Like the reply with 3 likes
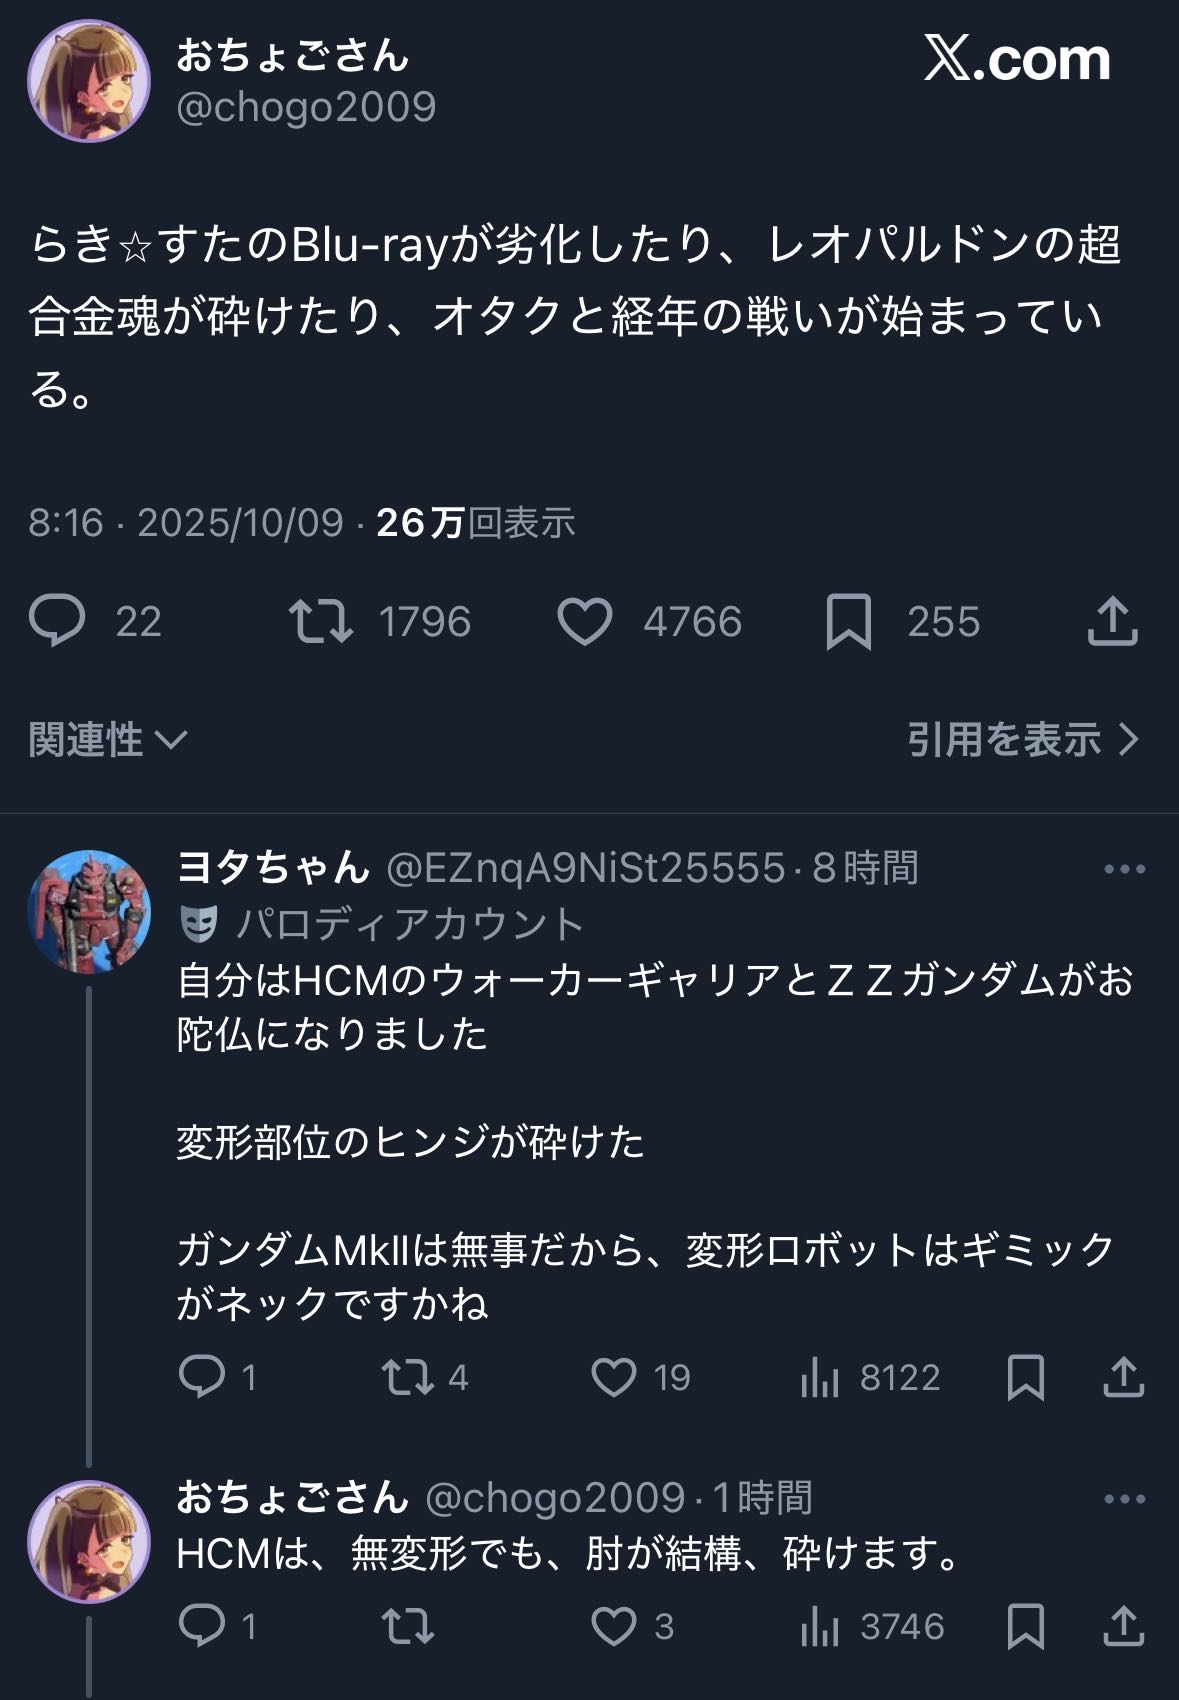The width and height of the screenshot is (1179, 1700). tap(614, 1626)
